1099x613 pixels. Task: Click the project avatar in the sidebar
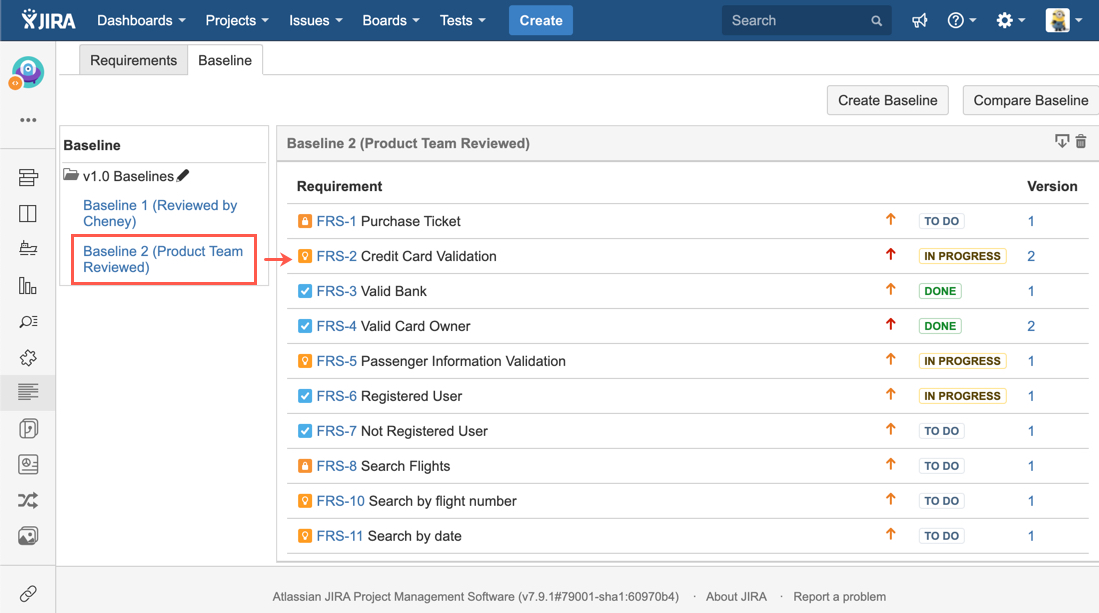pyautogui.click(x=27, y=72)
